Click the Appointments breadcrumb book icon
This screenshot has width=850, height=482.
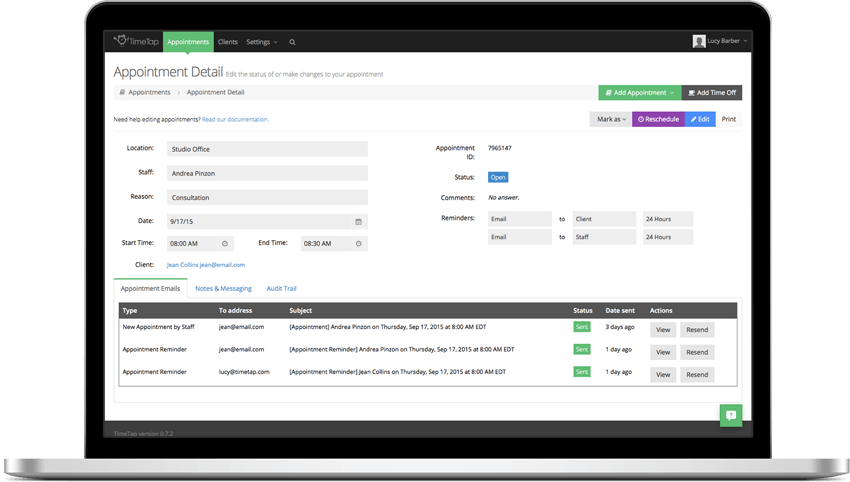tap(123, 93)
